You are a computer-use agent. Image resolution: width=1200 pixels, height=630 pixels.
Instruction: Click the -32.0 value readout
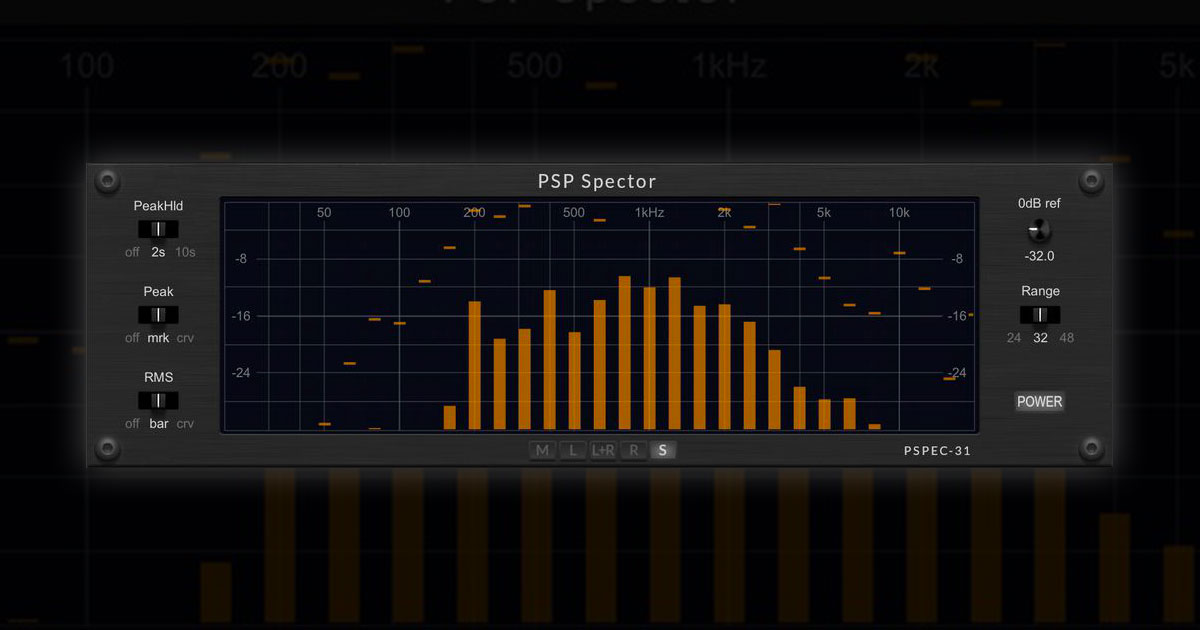1038,256
